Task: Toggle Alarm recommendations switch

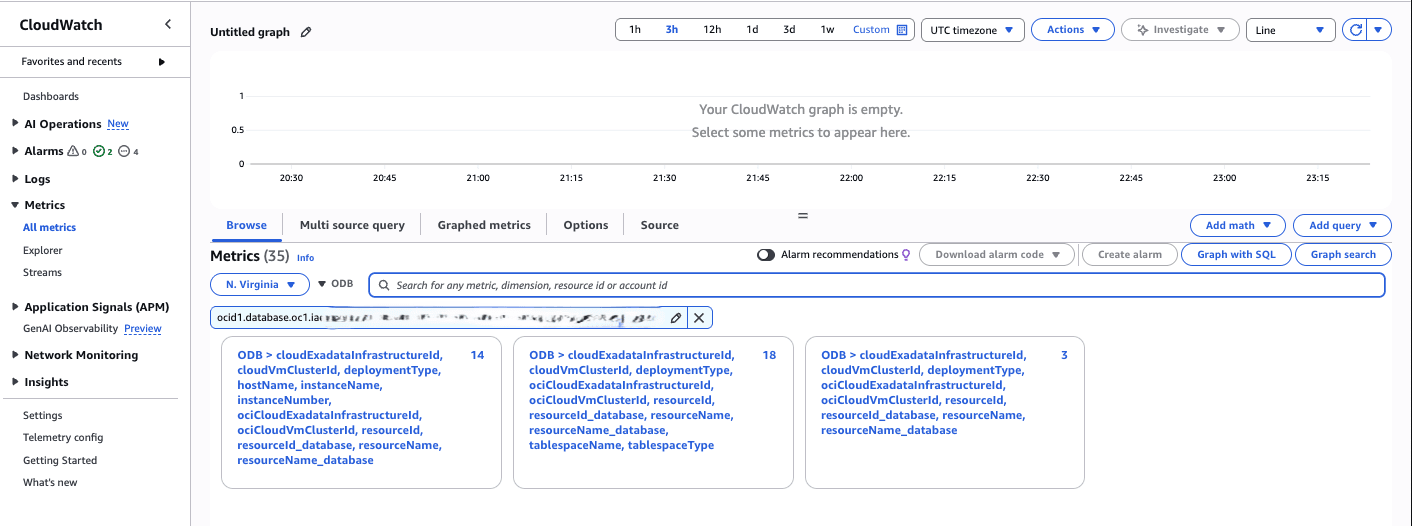Action: 766,255
